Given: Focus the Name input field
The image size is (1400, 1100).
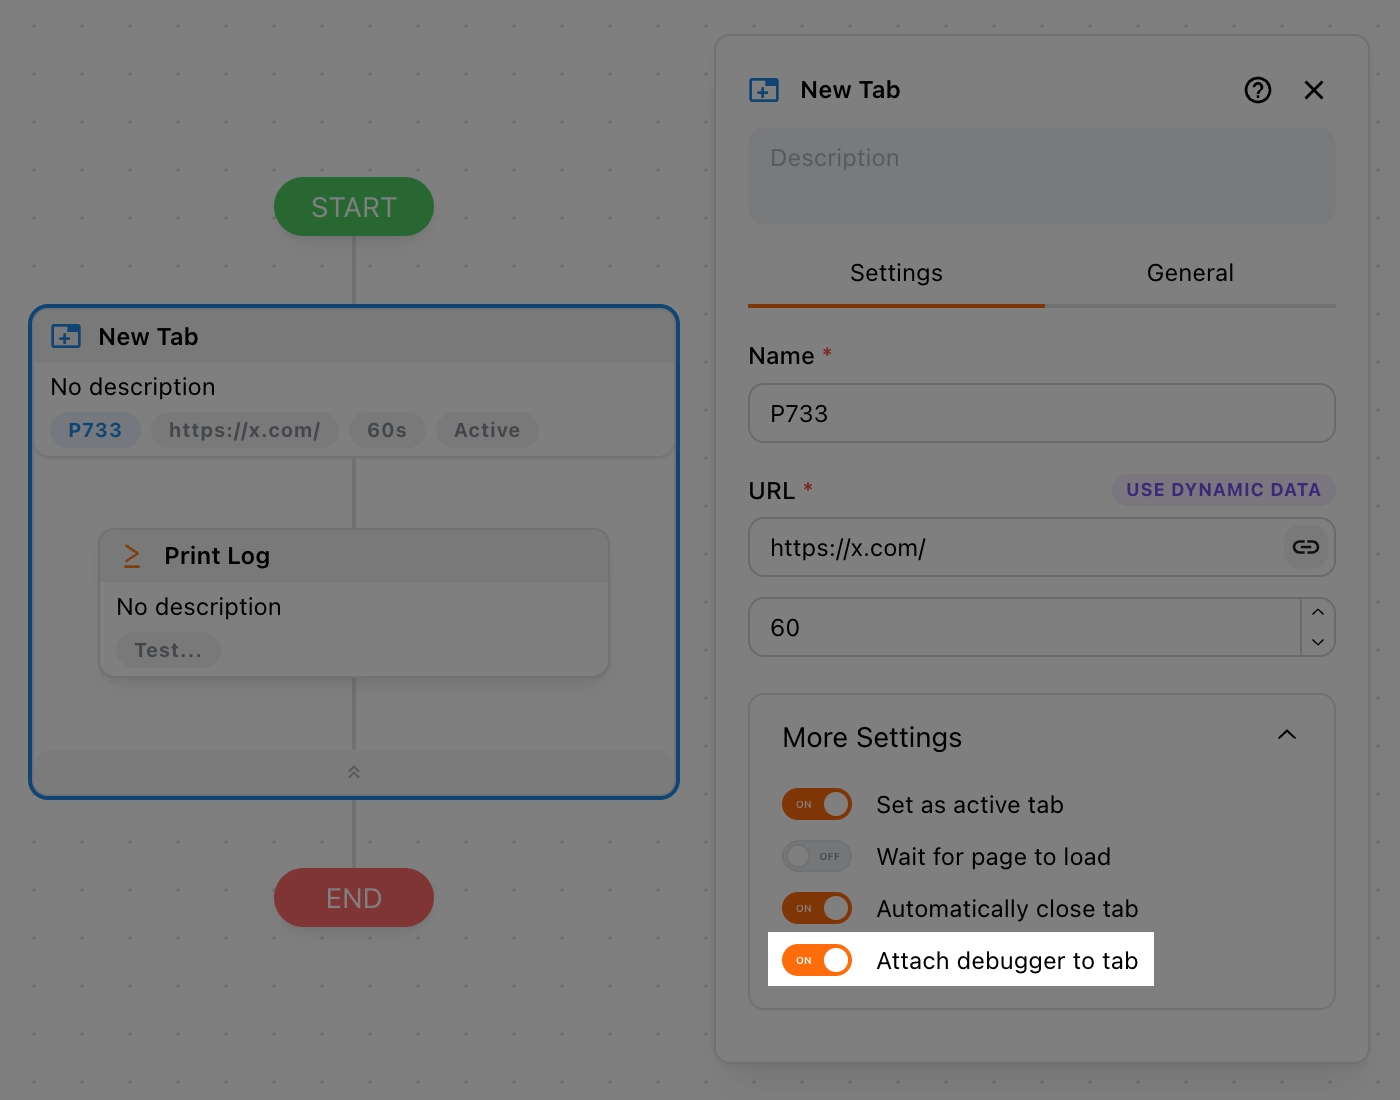Looking at the screenshot, I should (1041, 413).
